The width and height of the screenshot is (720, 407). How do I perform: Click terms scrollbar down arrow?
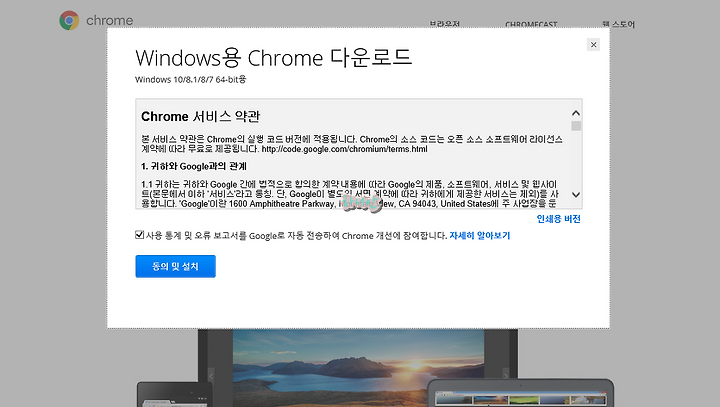(576, 195)
